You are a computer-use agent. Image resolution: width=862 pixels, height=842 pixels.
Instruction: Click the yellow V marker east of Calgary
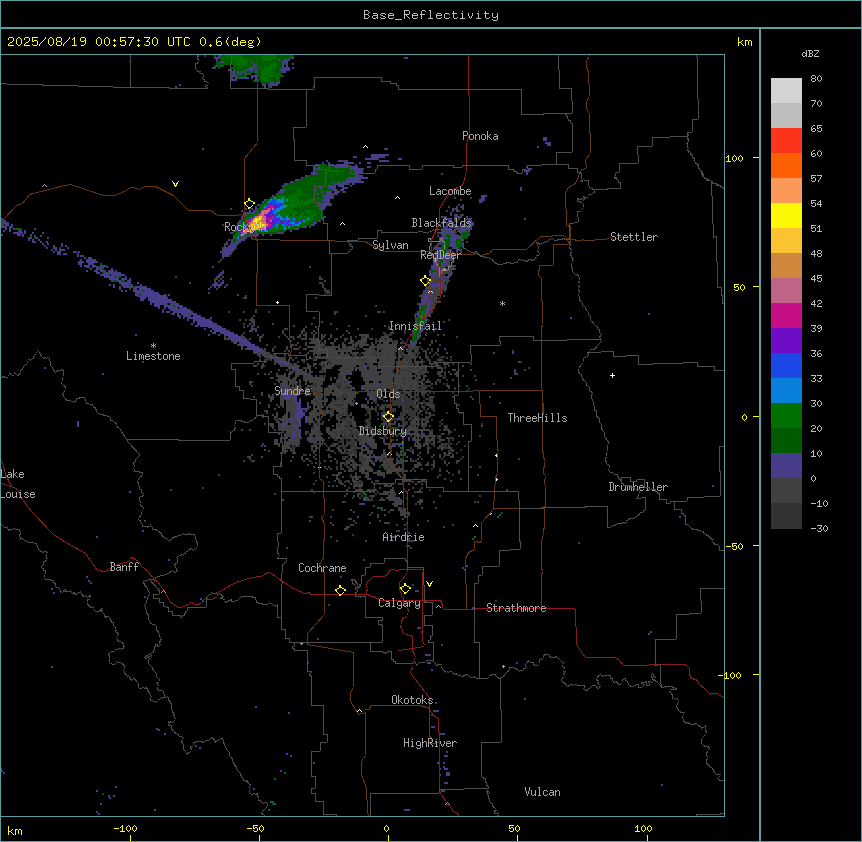[429, 584]
